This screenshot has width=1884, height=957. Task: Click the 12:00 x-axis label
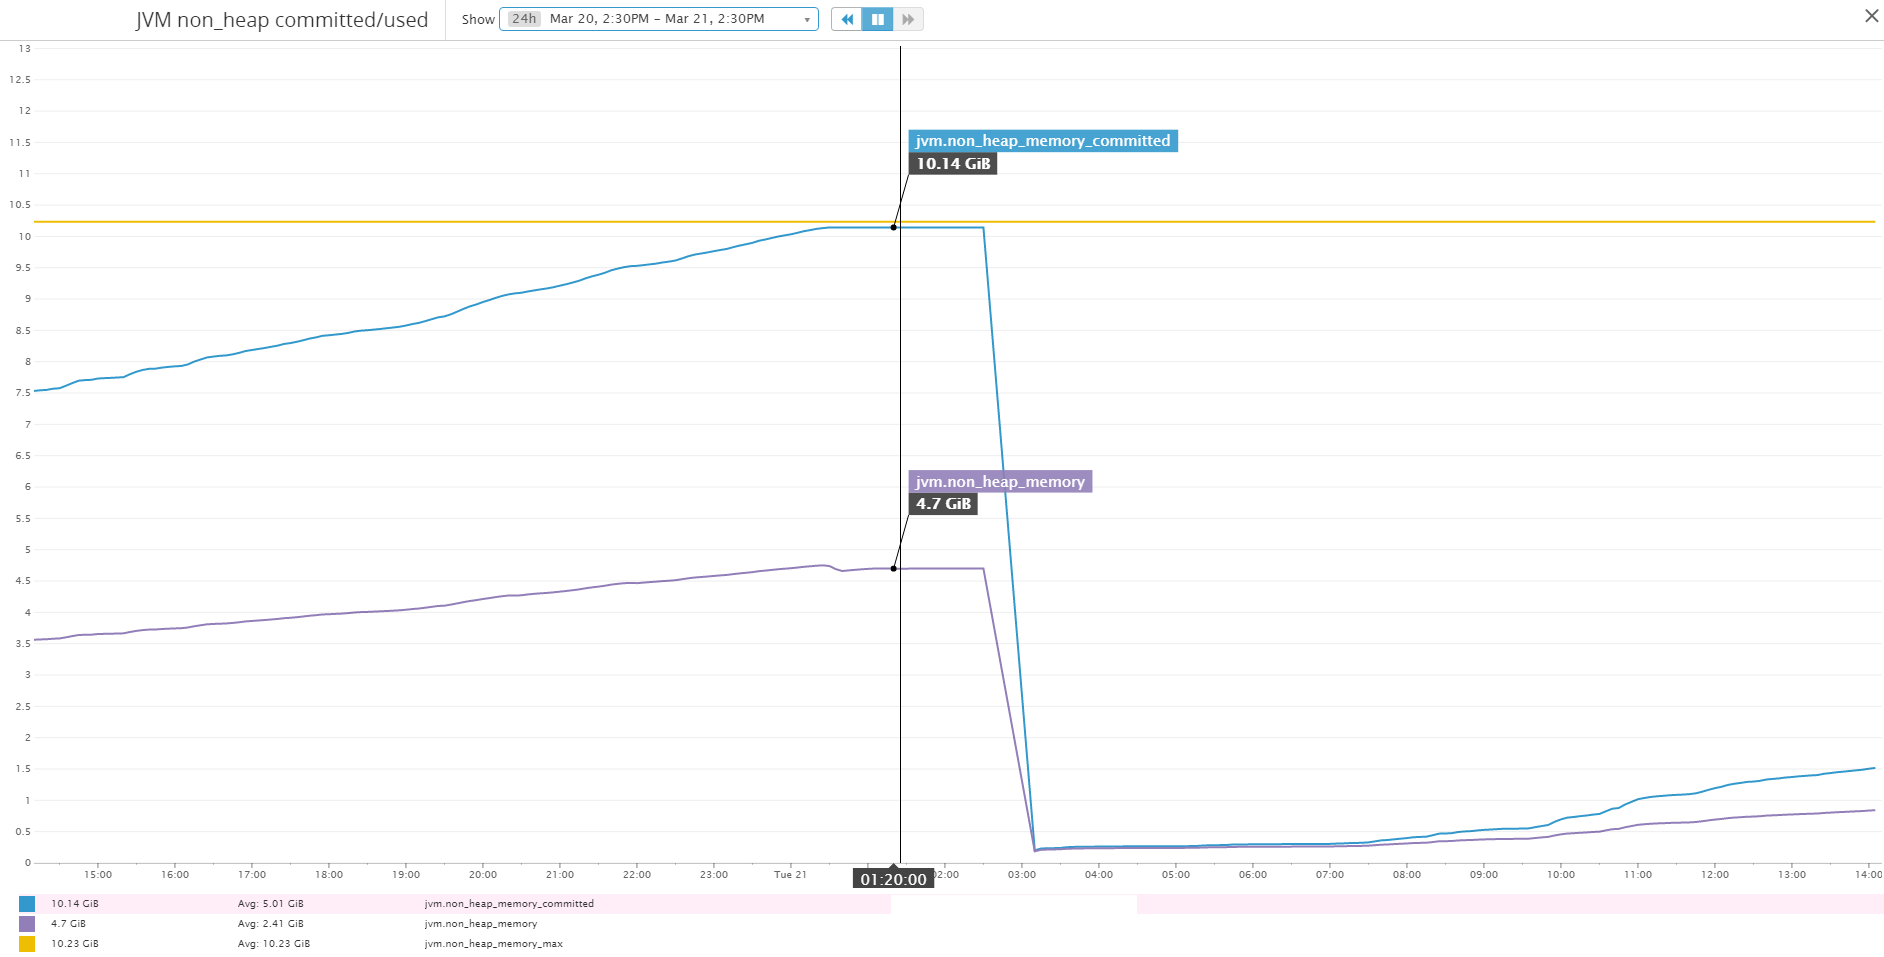[x=1715, y=875]
